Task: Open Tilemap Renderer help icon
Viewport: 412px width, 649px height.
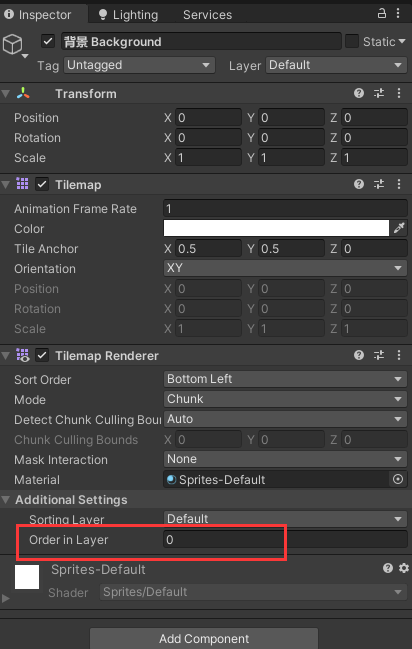Action: click(359, 355)
